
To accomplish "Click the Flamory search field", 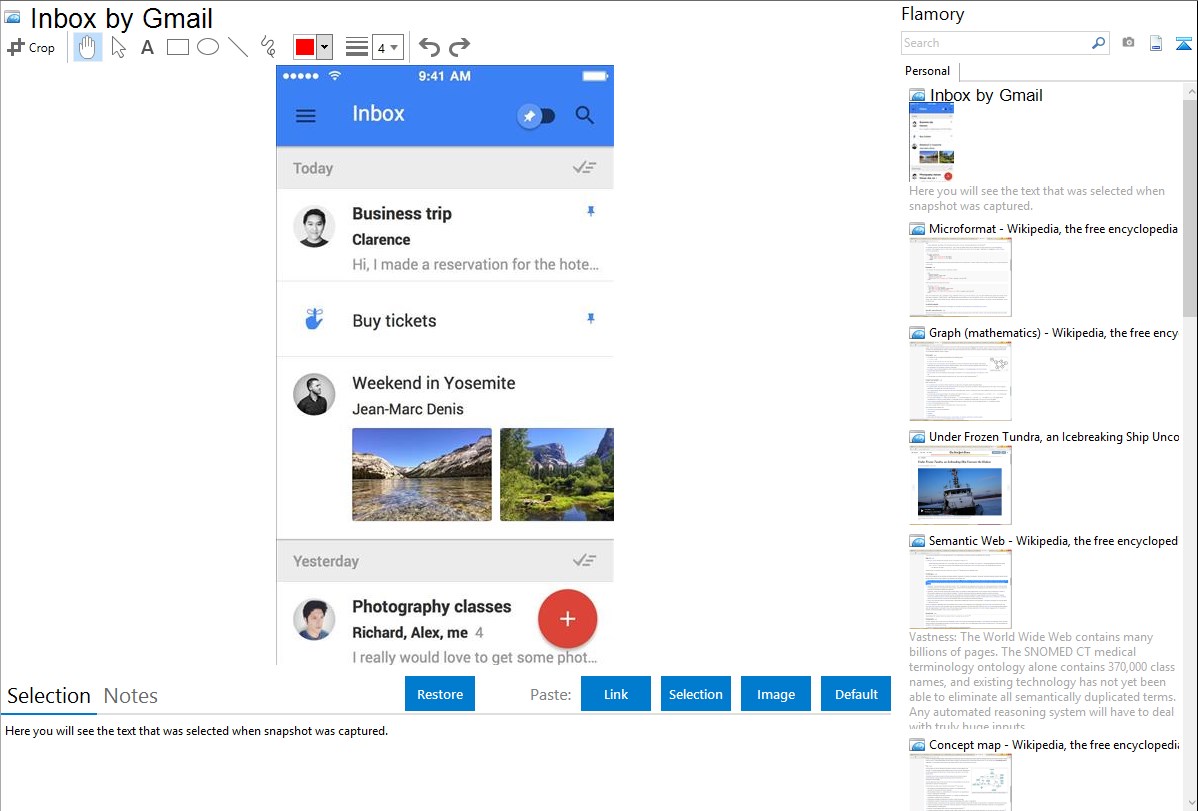I will coord(995,43).
